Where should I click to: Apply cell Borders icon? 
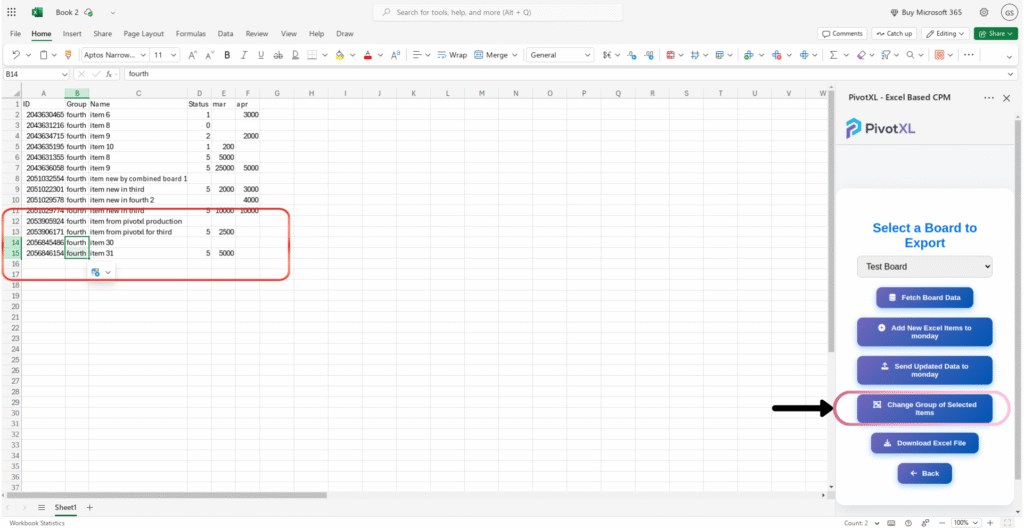312,55
